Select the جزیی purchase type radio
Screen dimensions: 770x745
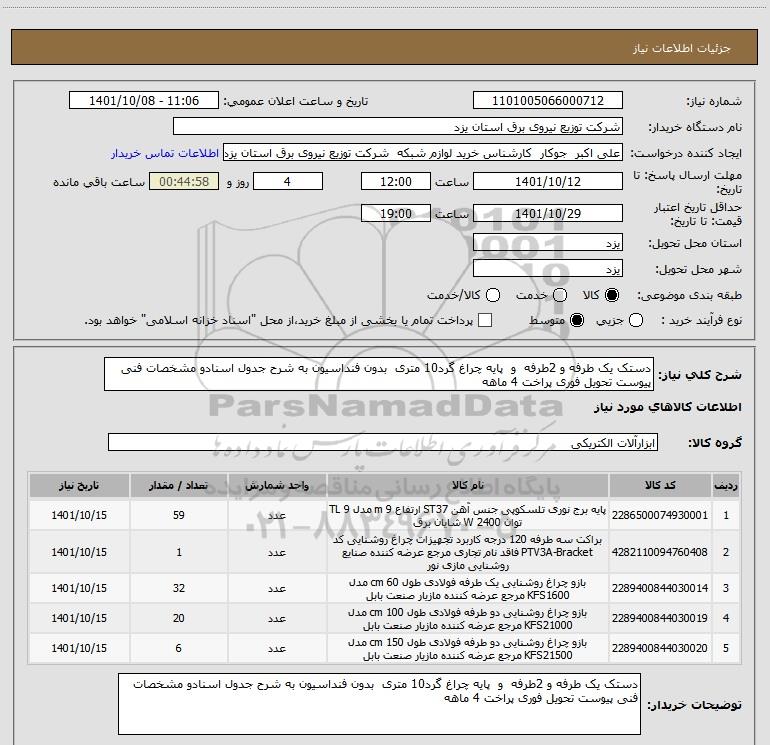(635, 320)
